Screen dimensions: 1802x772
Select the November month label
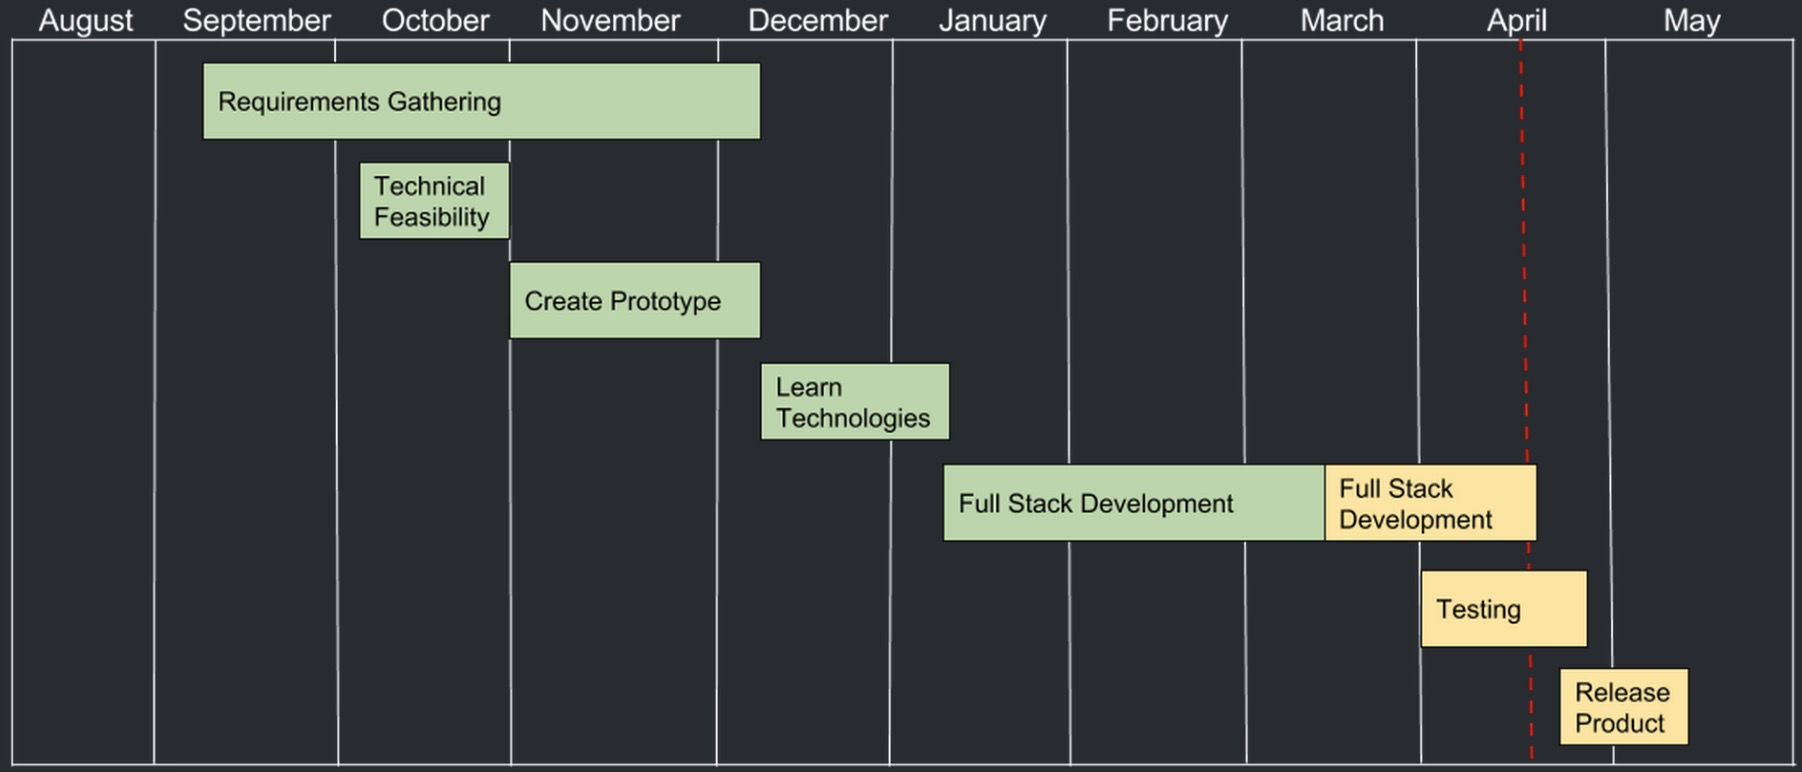coord(611,20)
